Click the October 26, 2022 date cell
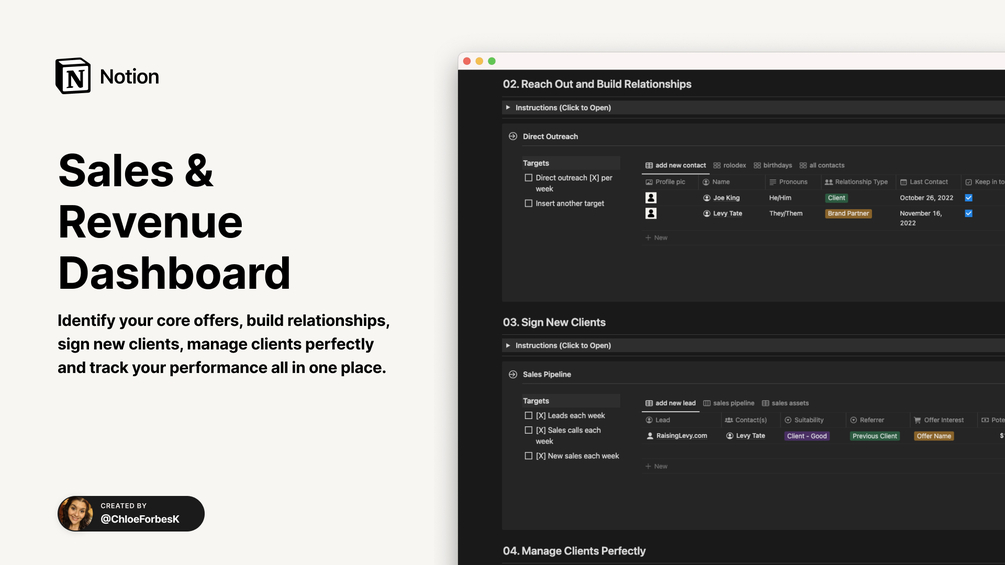The image size is (1005, 565). 926,198
